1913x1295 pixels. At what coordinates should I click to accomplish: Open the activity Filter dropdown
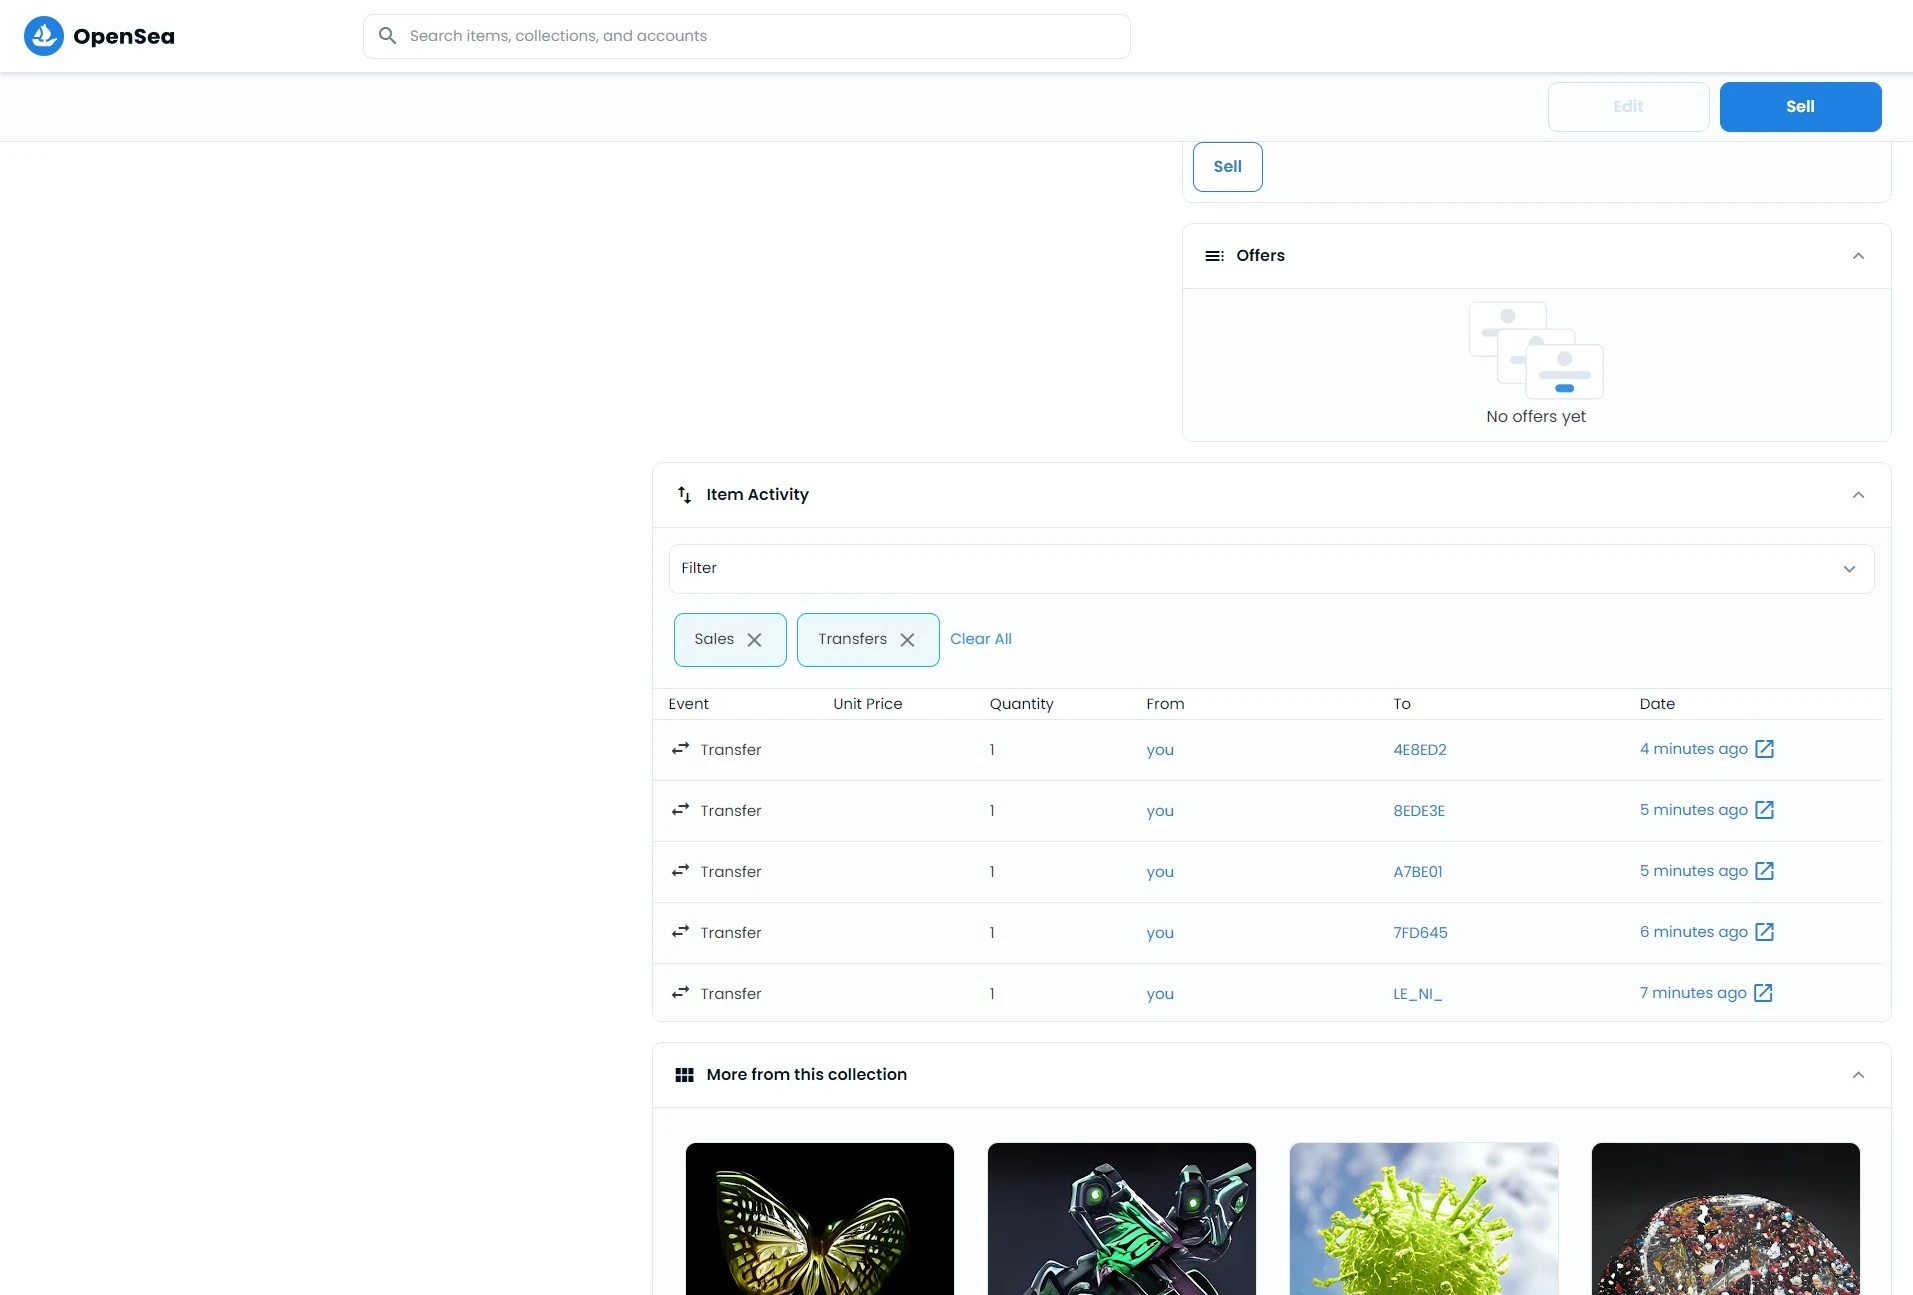click(x=1271, y=569)
